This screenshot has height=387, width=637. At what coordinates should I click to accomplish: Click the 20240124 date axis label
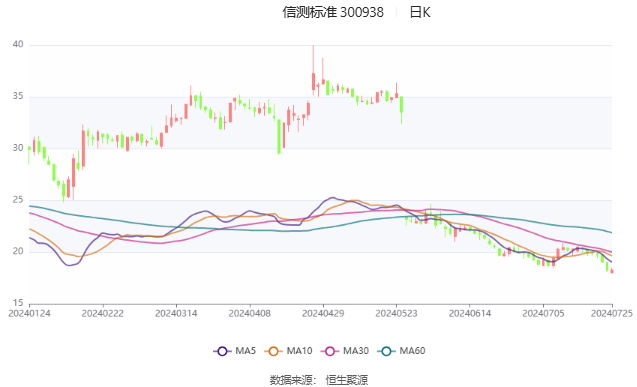click(x=29, y=313)
